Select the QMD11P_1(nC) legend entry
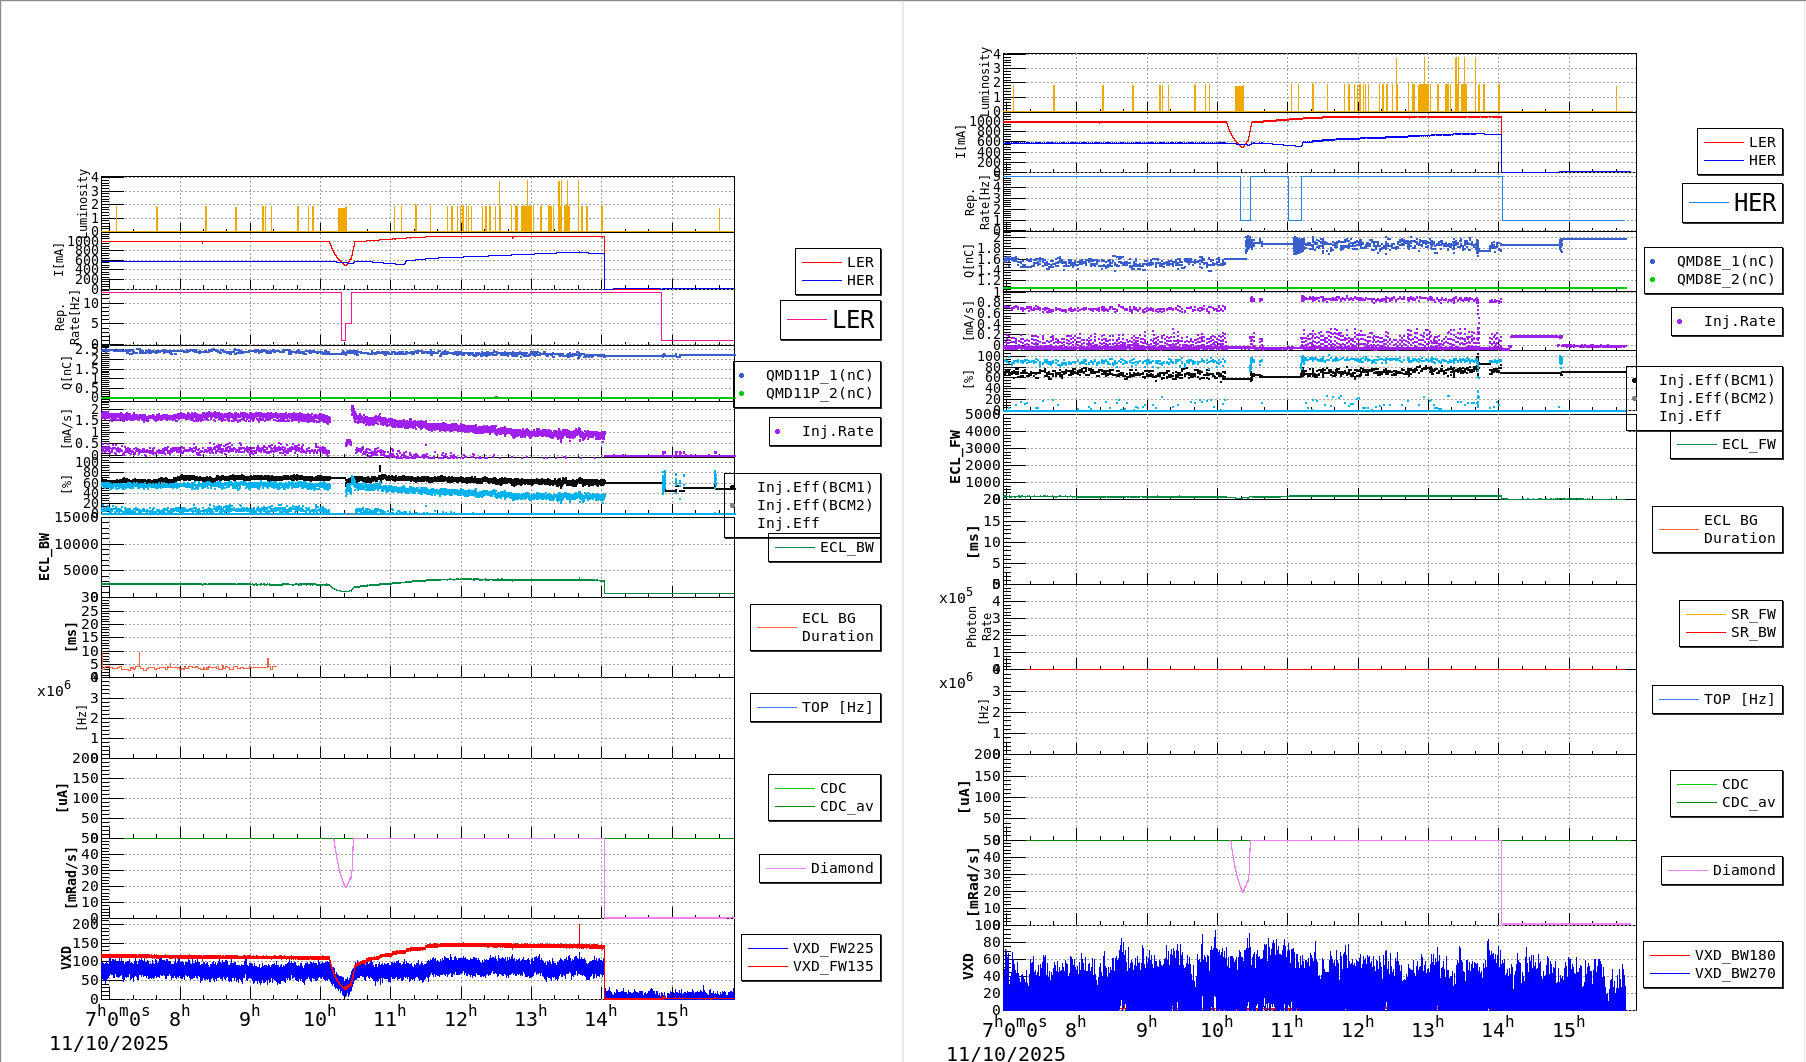1806x1062 pixels. [x=818, y=375]
